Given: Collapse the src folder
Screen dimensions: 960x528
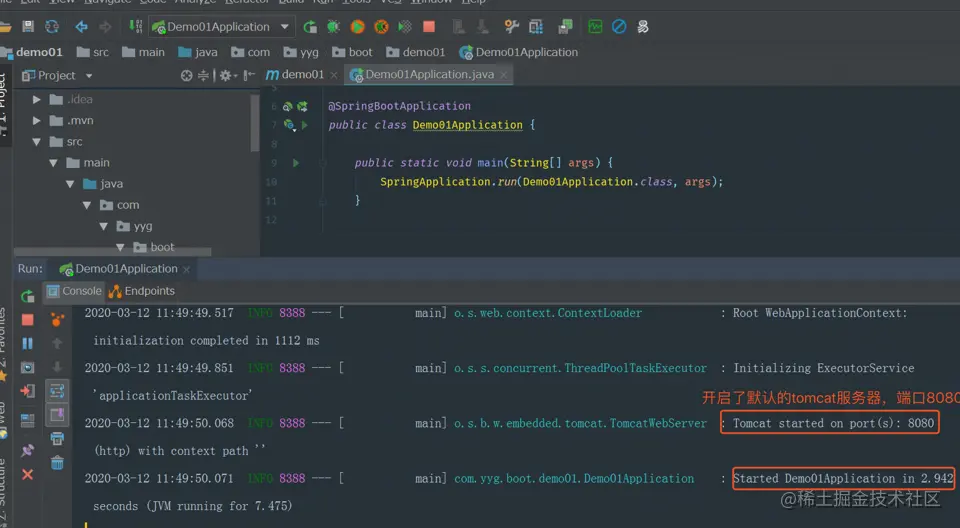Looking at the screenshot, I should (x=37, y=141).
